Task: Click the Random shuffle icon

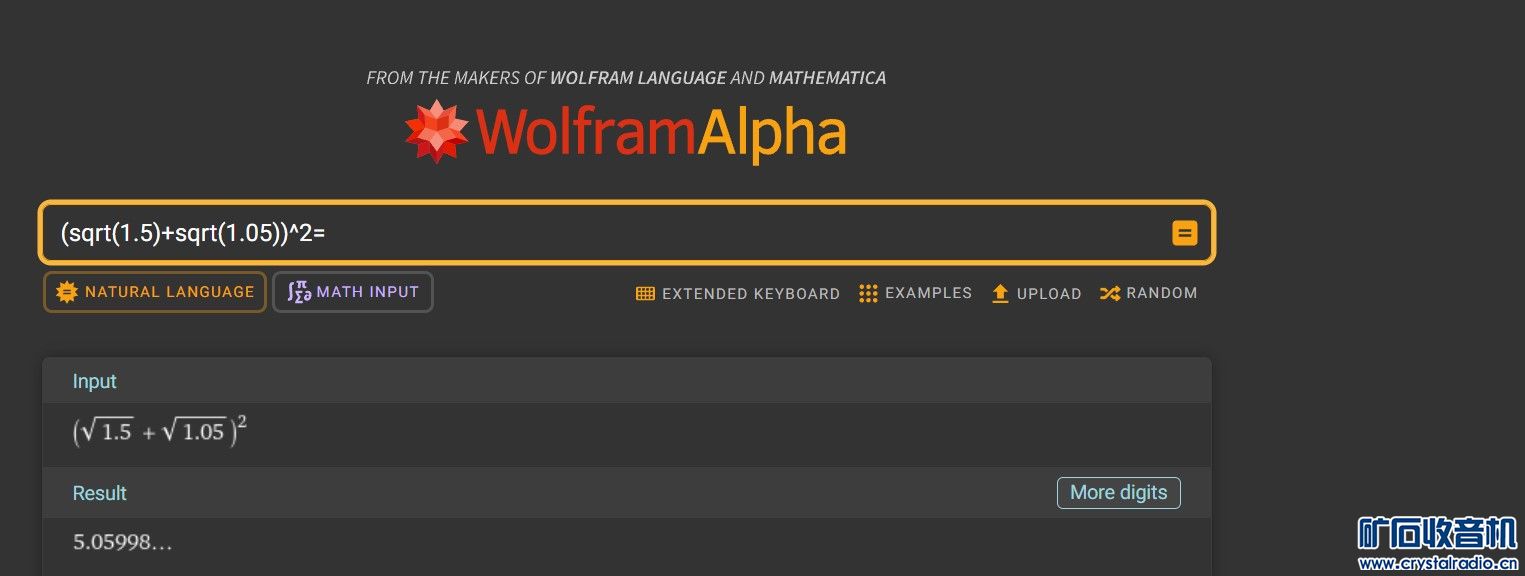Action: 1109,293
